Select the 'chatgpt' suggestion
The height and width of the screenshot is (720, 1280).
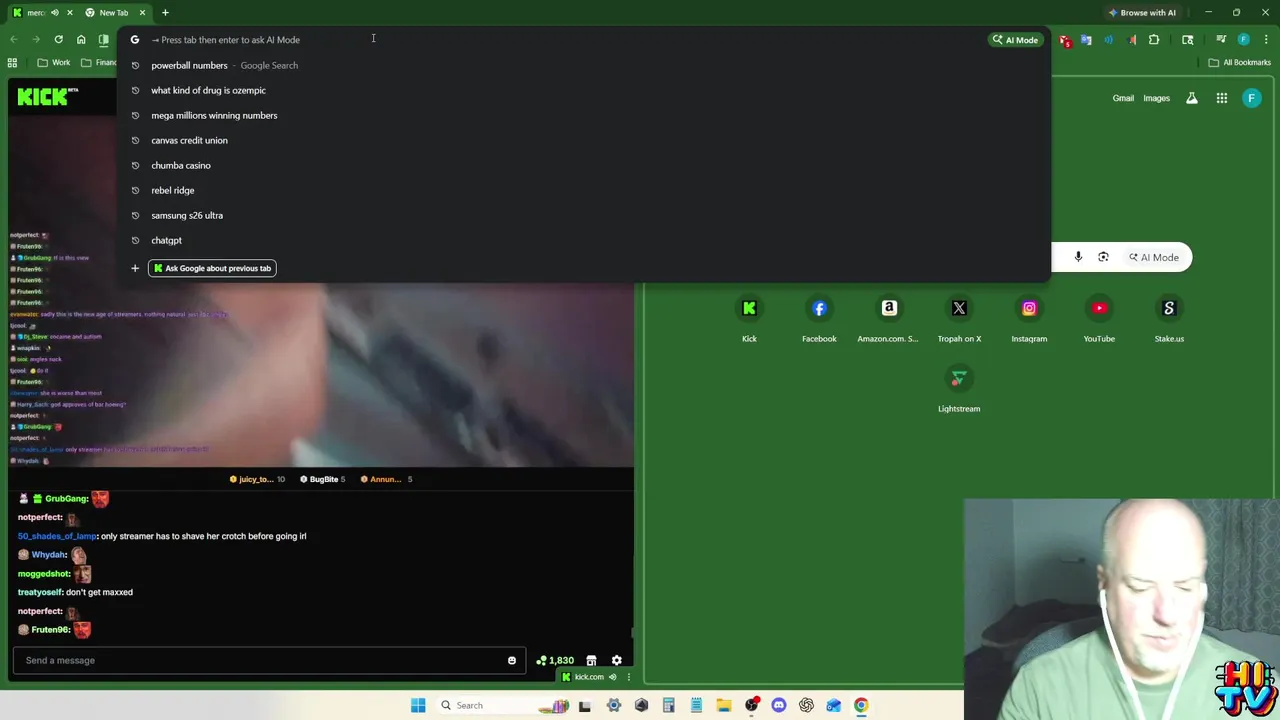pos(583,240)
